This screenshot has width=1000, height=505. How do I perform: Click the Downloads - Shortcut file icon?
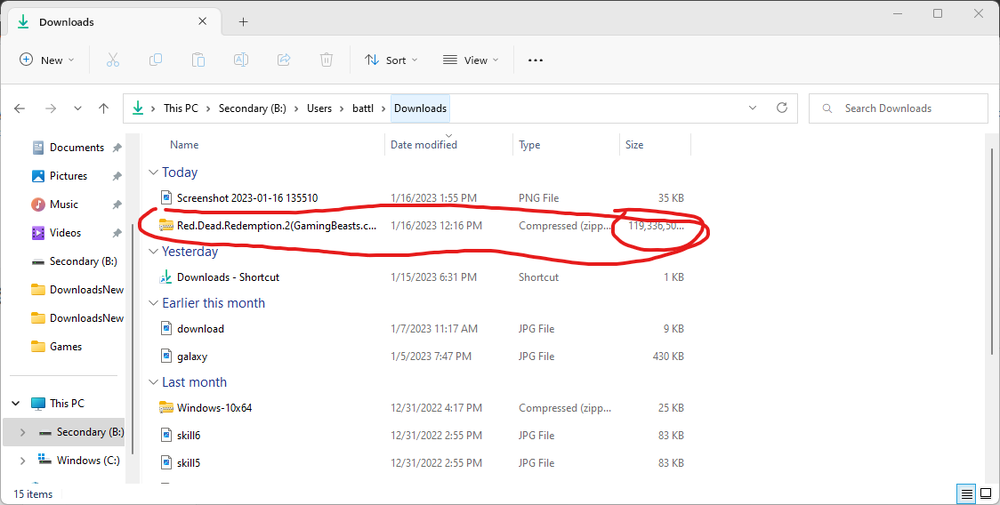[x=166, y=277]
